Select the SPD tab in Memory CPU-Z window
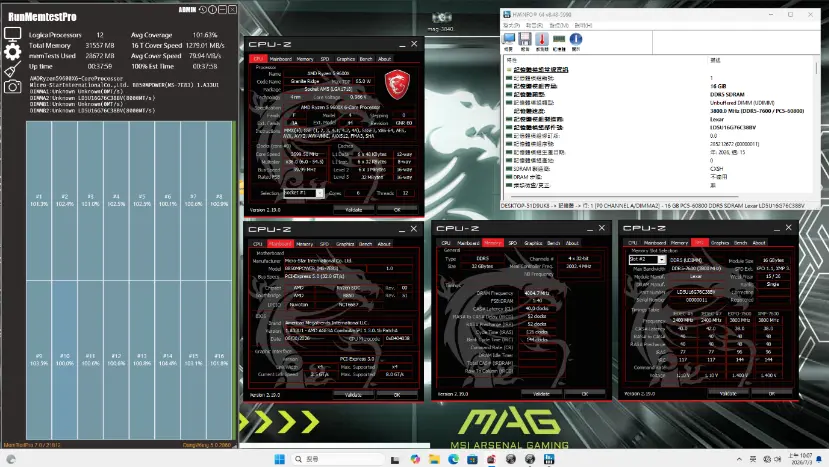The image size is (829, 467). click(512, 243)
